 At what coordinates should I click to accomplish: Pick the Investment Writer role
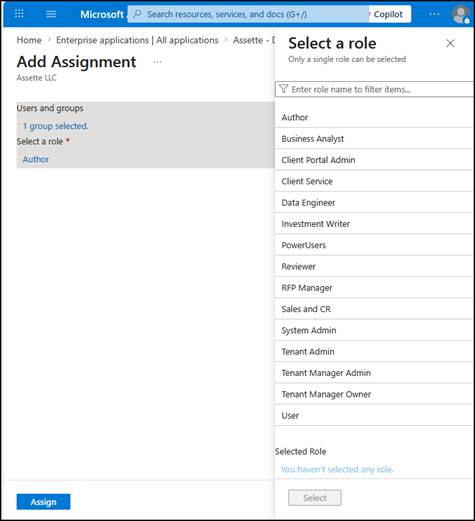click(374, 224)
